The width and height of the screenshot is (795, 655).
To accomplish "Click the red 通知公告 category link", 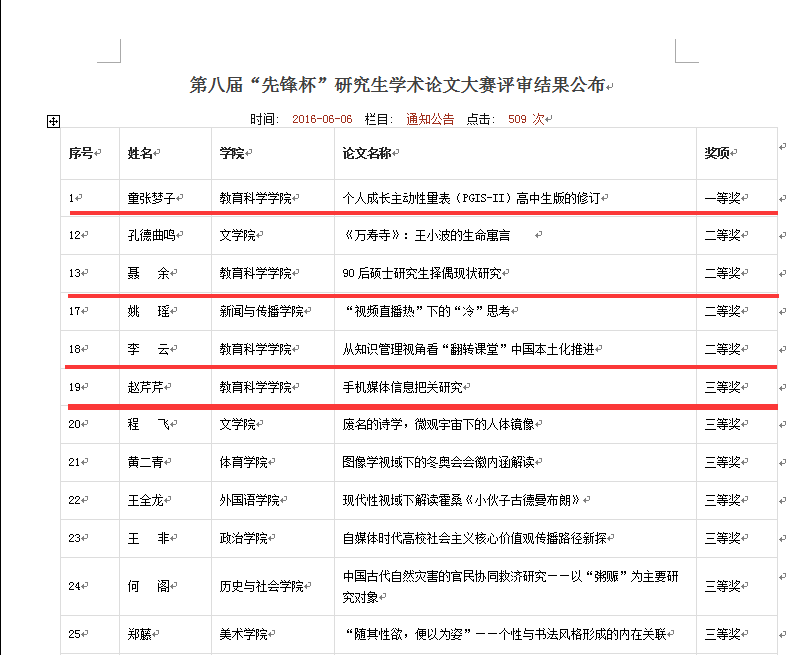I will point(430,119).
